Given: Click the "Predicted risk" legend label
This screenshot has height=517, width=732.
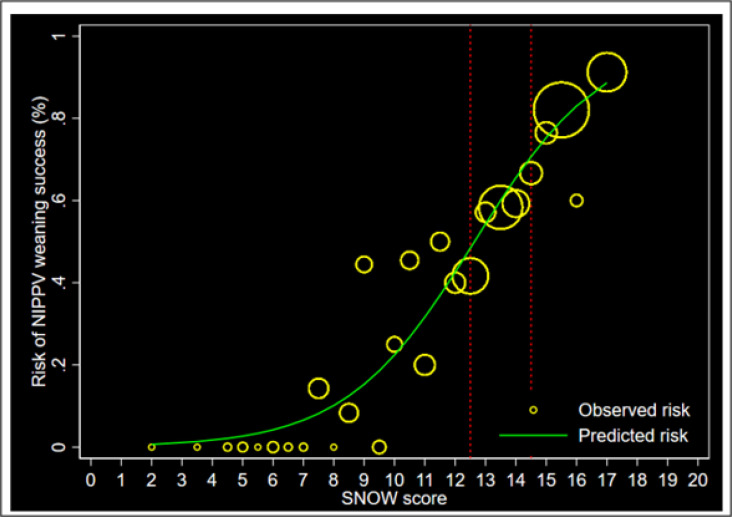Looking at the screenshot, I should coord(633,435).
